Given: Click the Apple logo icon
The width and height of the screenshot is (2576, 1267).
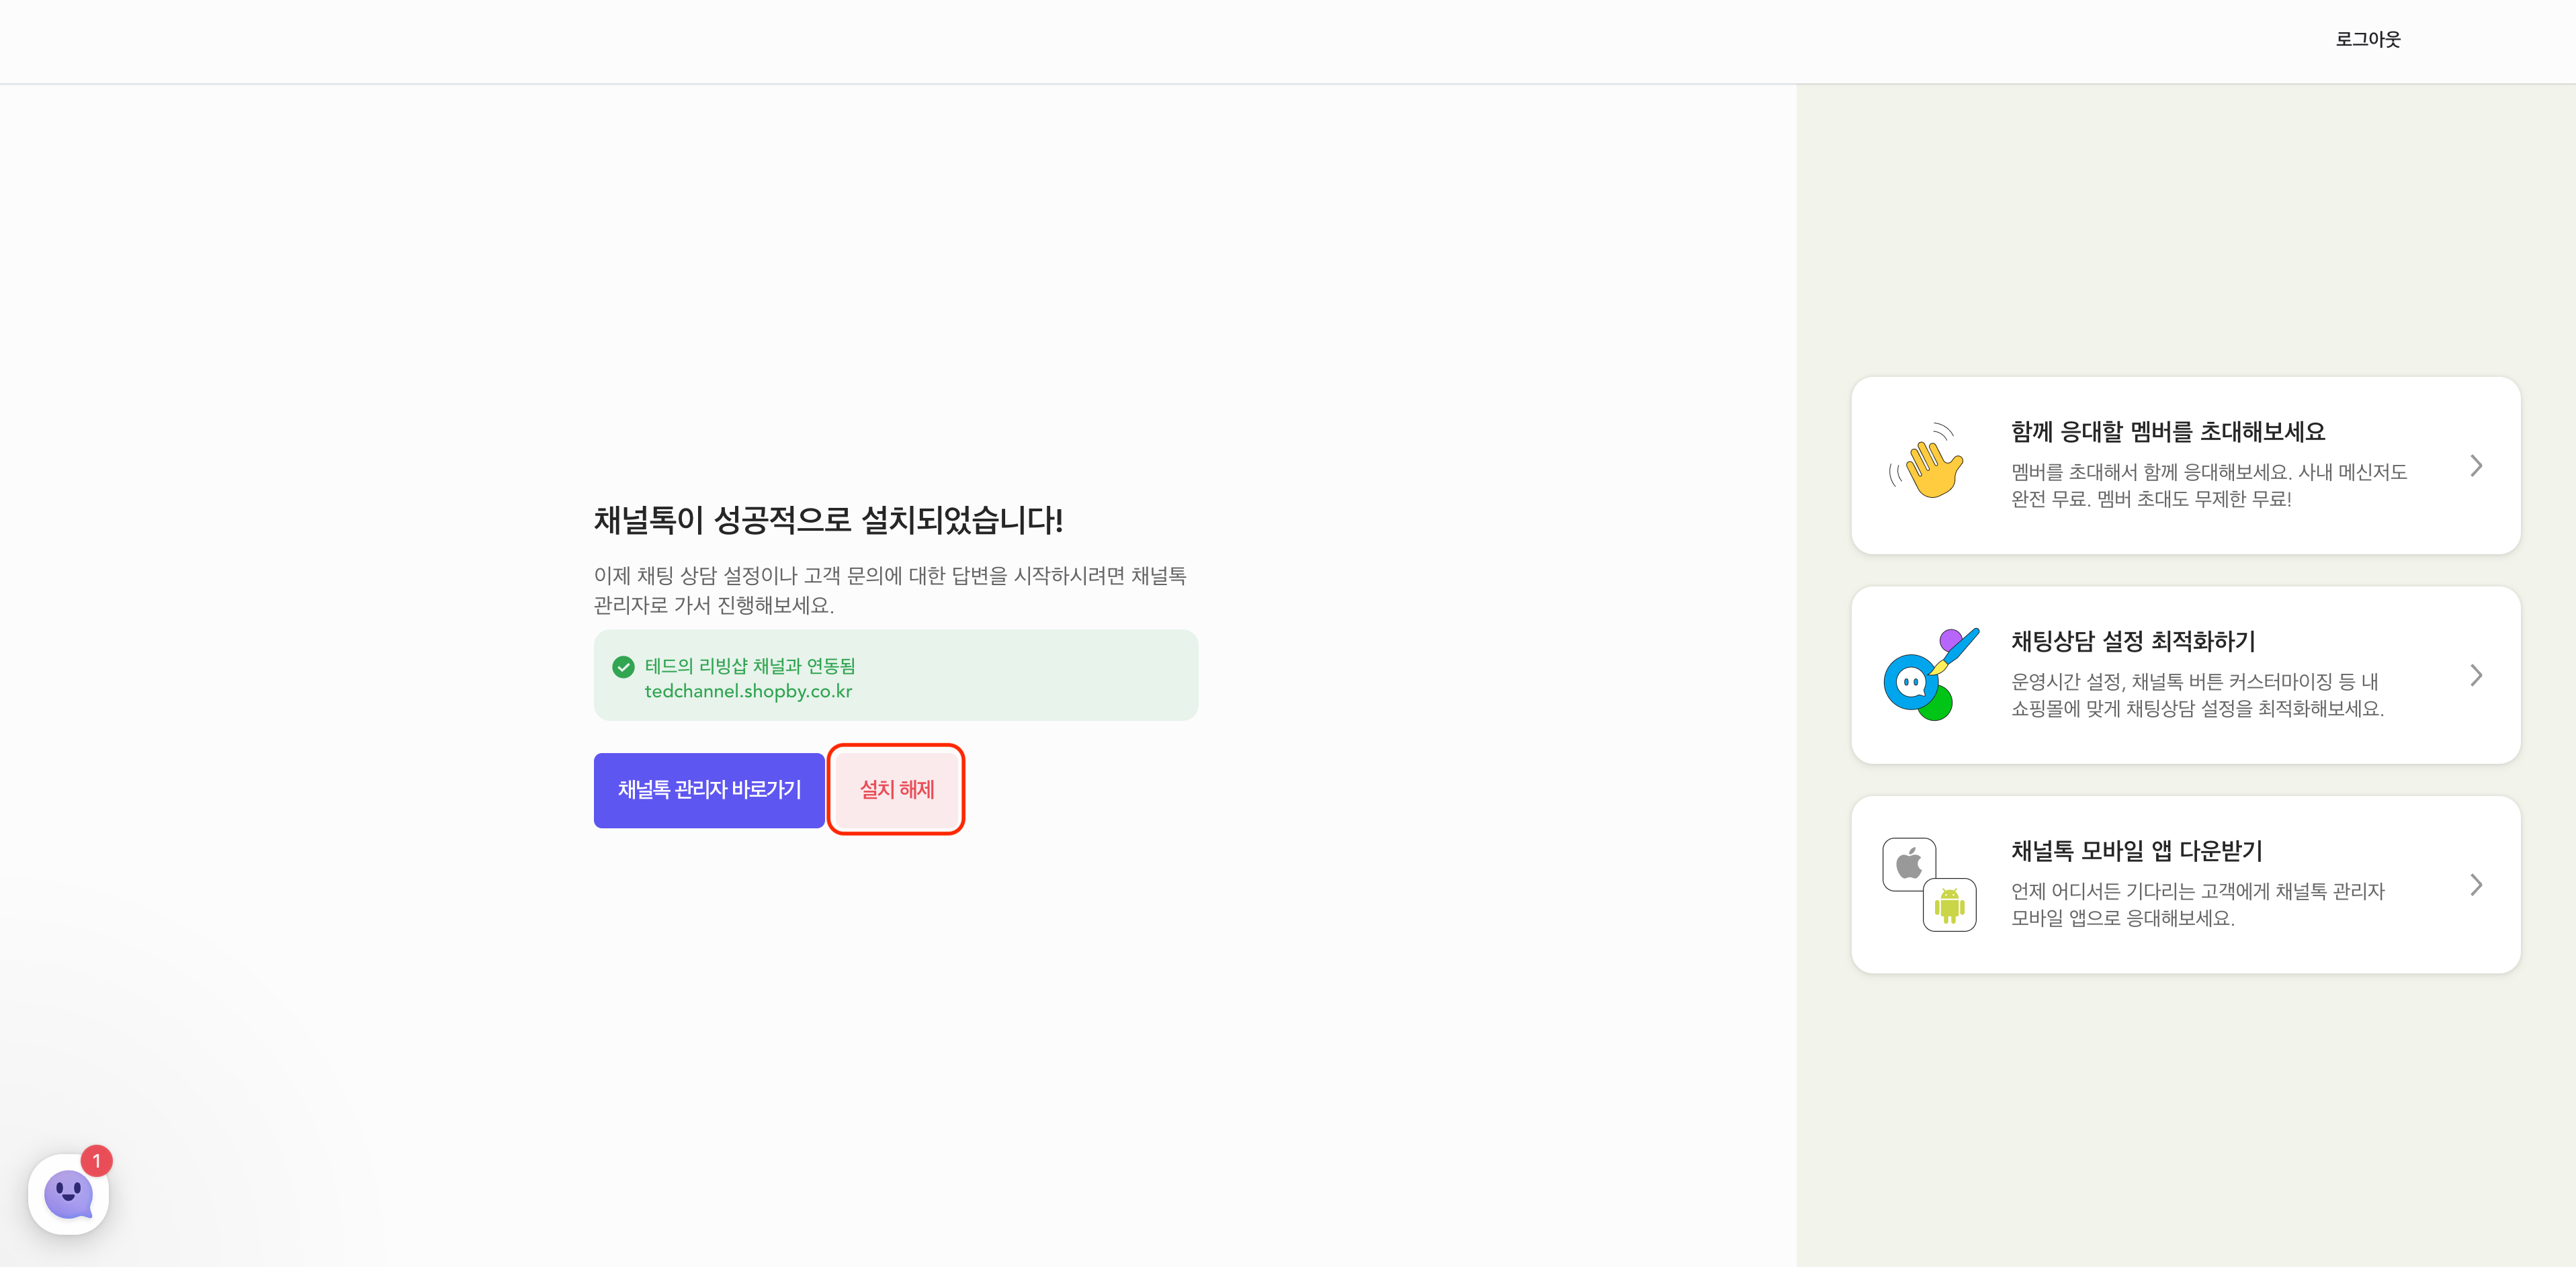Looking at the screenshot, I should click(x=1909, y=863).
